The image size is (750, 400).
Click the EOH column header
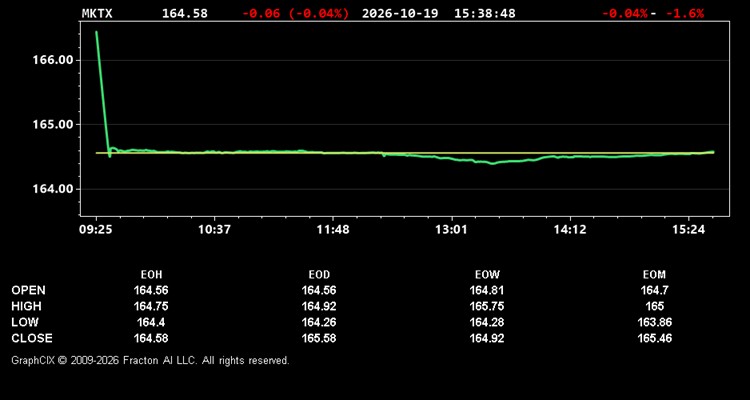coord(151,275)
